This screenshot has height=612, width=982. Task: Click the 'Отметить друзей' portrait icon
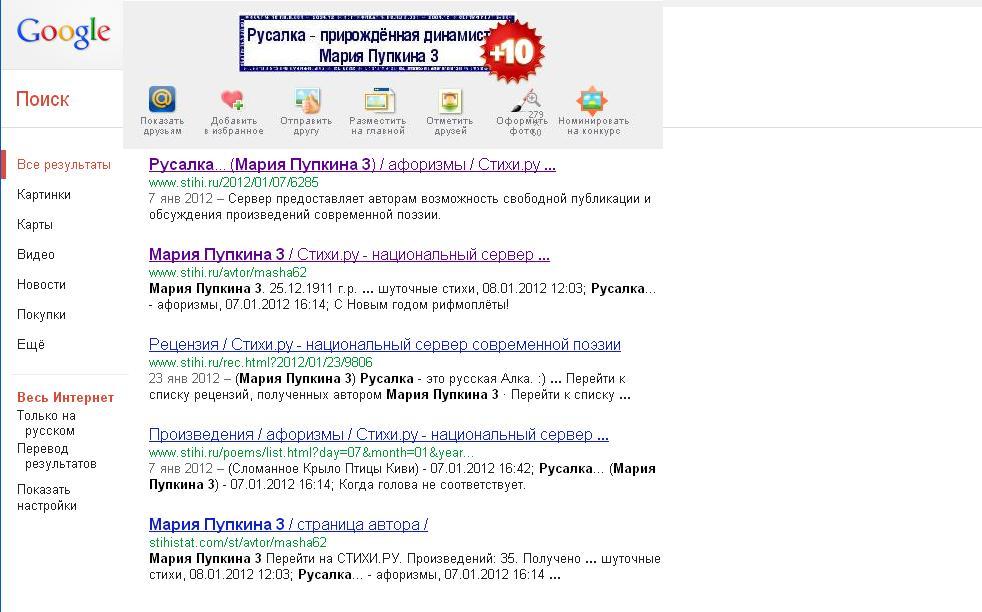coord(449,100)
